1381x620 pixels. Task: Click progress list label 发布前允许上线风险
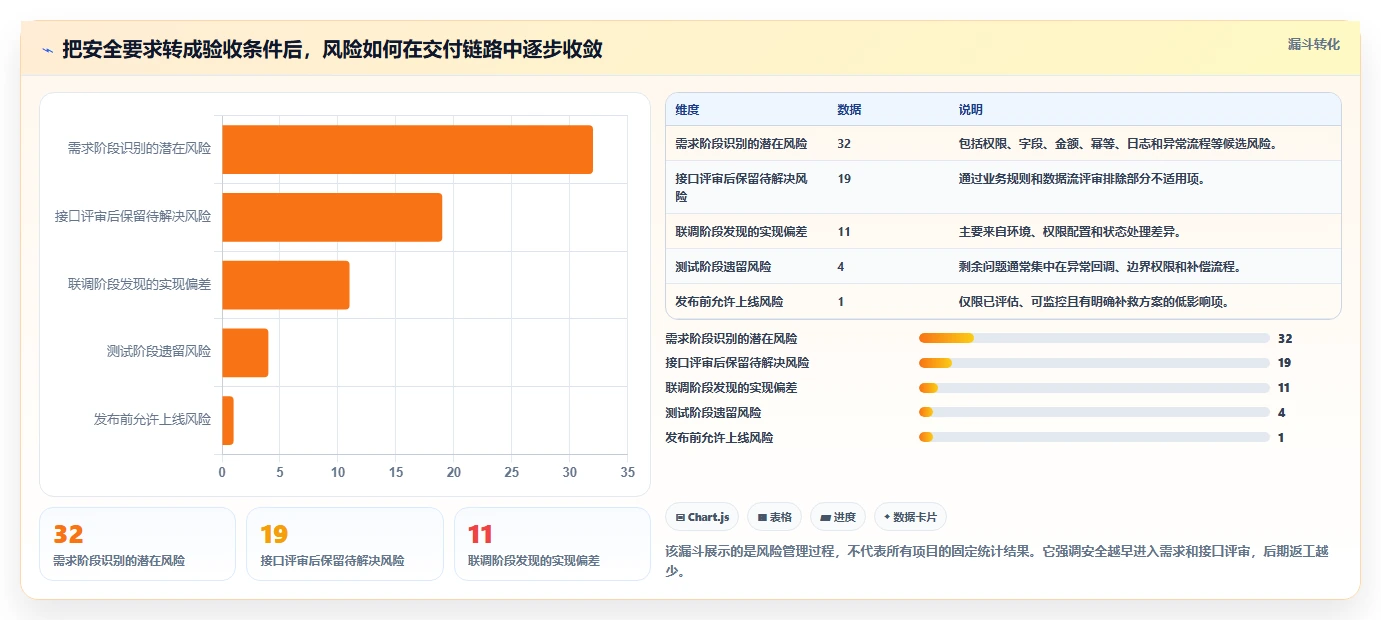(719, 437)
